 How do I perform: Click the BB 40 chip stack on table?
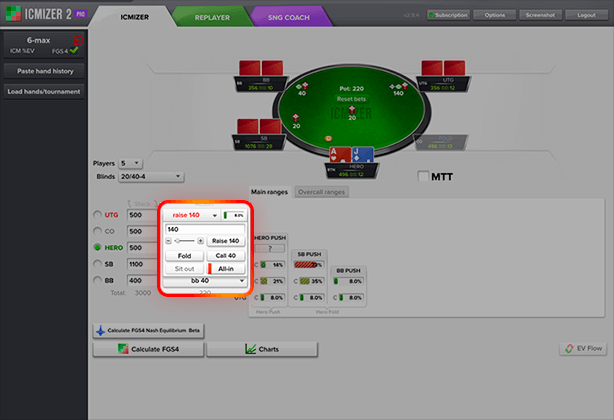(x=302, y=86)
